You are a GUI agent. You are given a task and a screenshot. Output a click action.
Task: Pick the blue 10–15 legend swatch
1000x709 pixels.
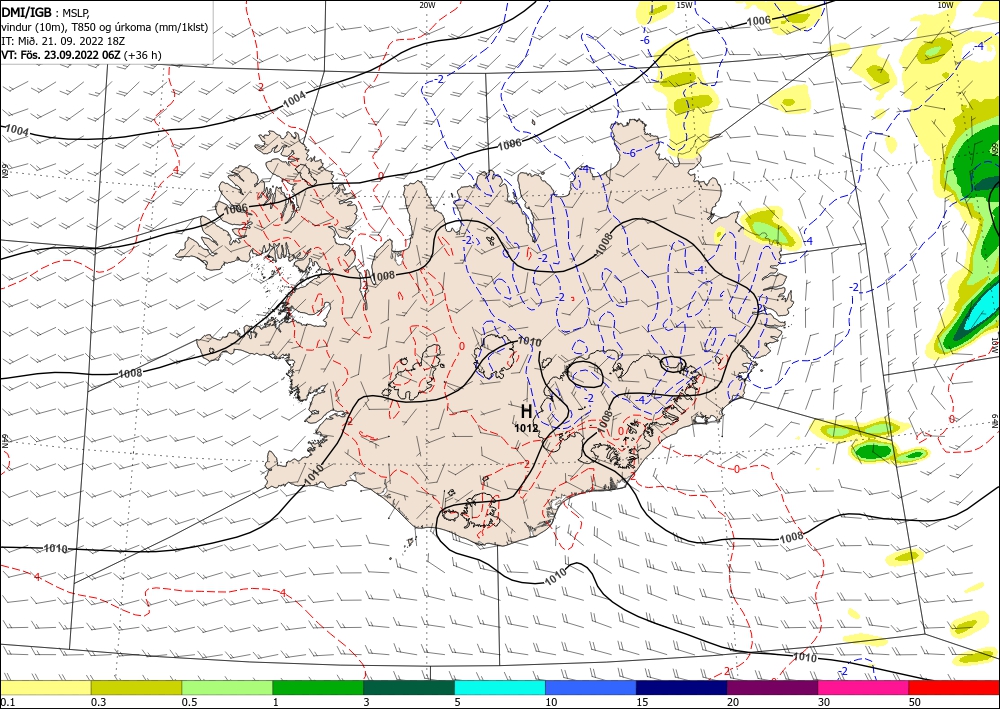tap(591, 687)
